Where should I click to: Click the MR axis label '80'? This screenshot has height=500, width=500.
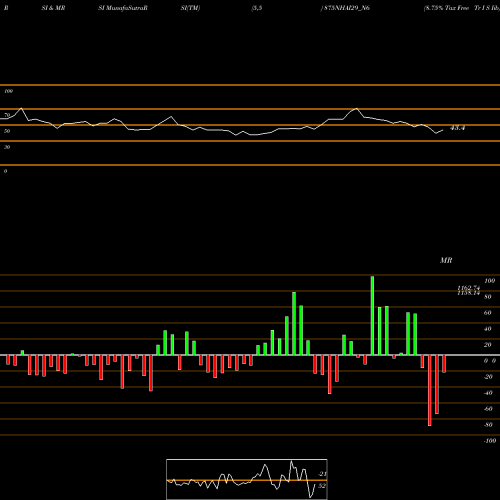pos(488,297)
